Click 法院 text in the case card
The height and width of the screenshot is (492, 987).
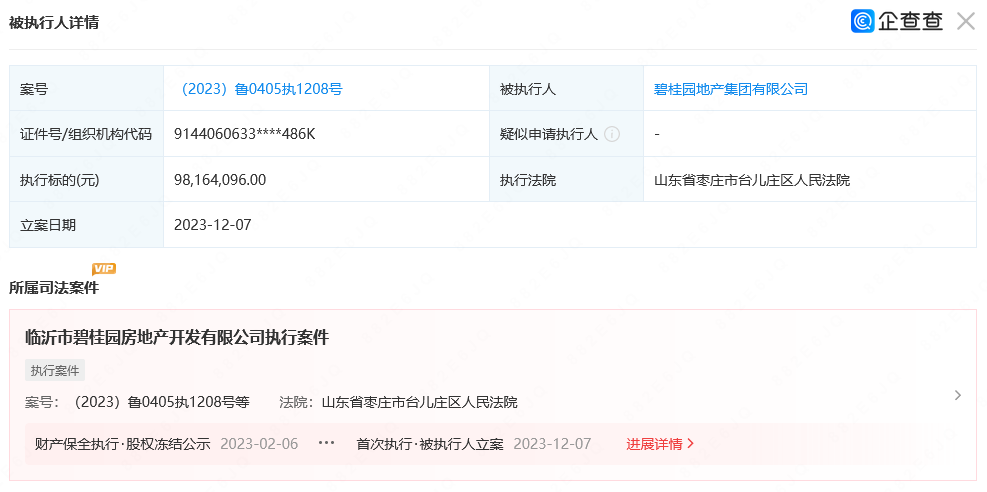click(398, 402)
